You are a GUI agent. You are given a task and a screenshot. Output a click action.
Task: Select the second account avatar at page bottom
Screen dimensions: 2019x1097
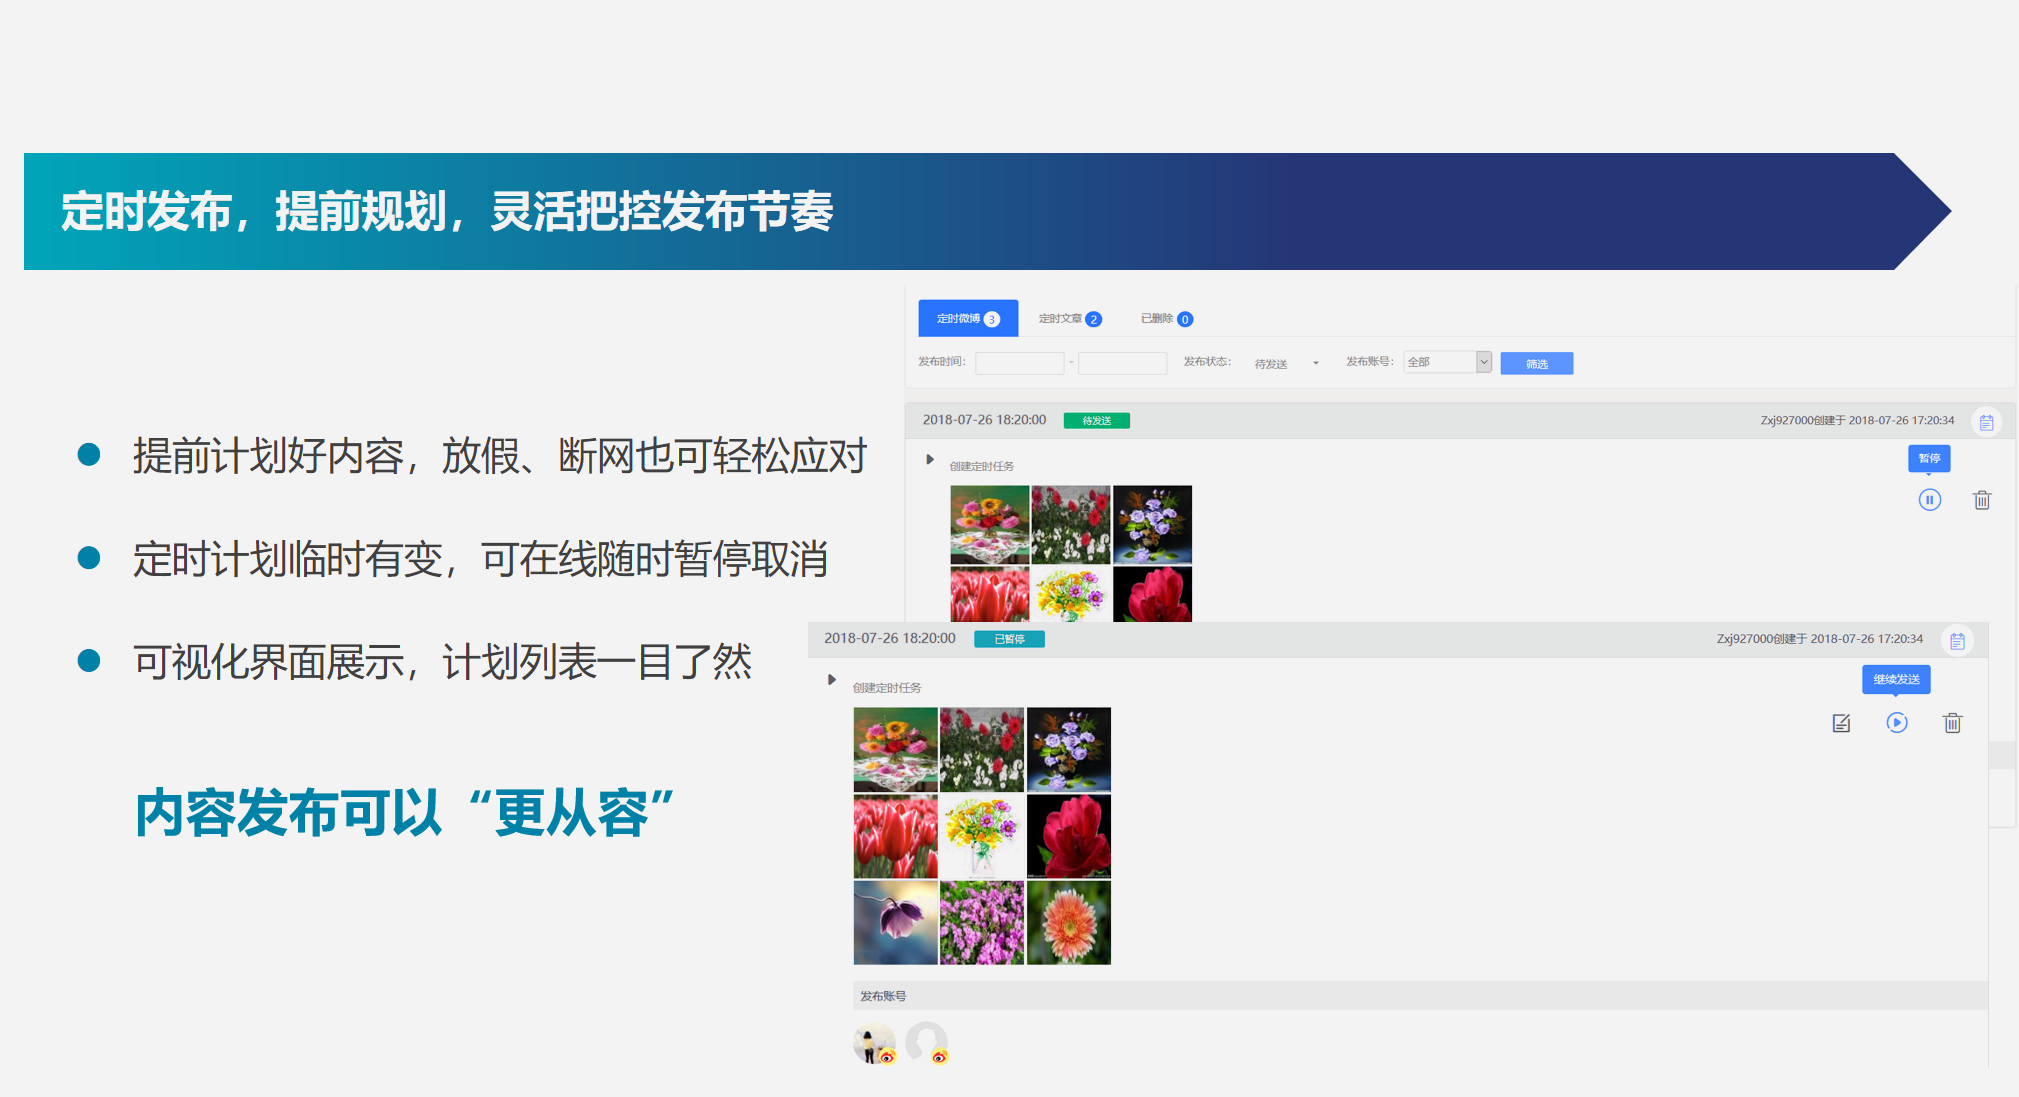[x=925, y=1043]
